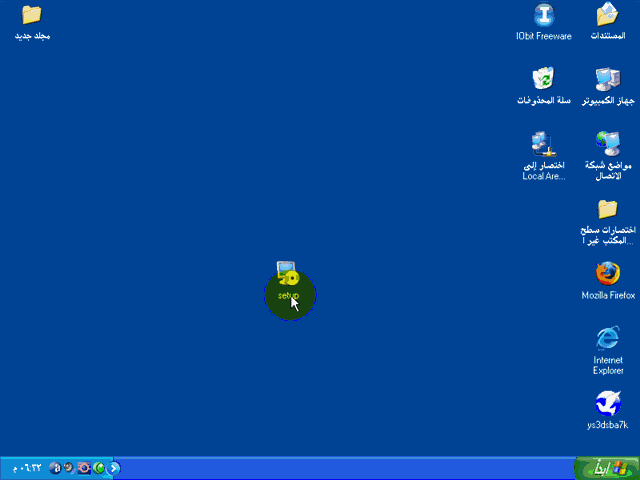Image resolution: width=640 pixels, height=480 pixels.
Task: Click the Mozilla Firefox desktop icon
Action: [x=608, y=273]
